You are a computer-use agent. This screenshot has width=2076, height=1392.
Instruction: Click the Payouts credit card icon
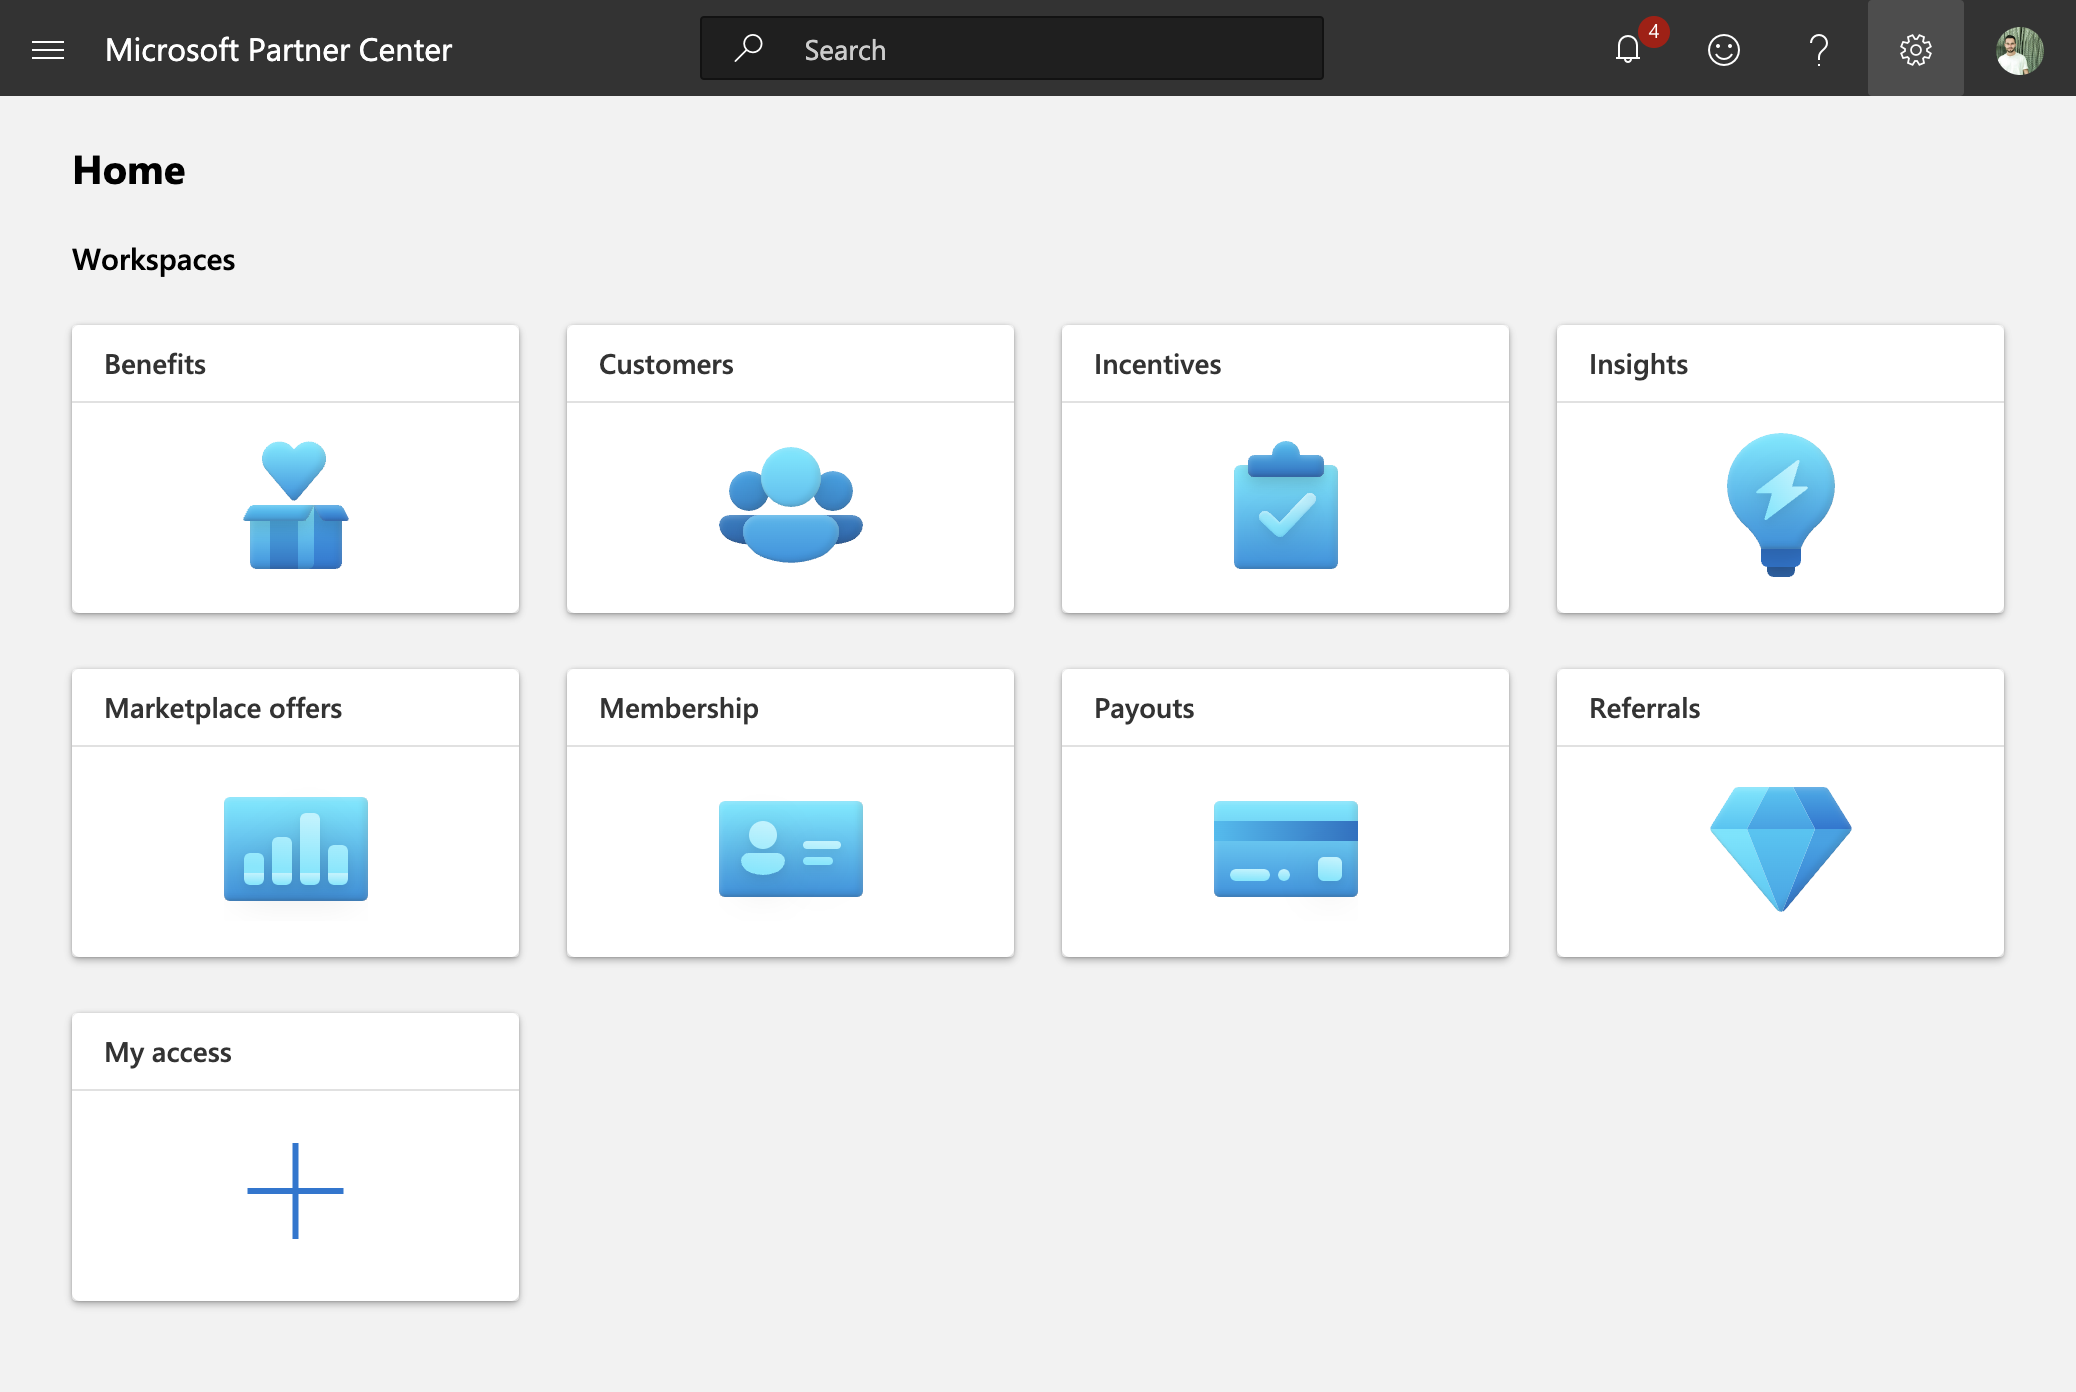coord(1286,849)
